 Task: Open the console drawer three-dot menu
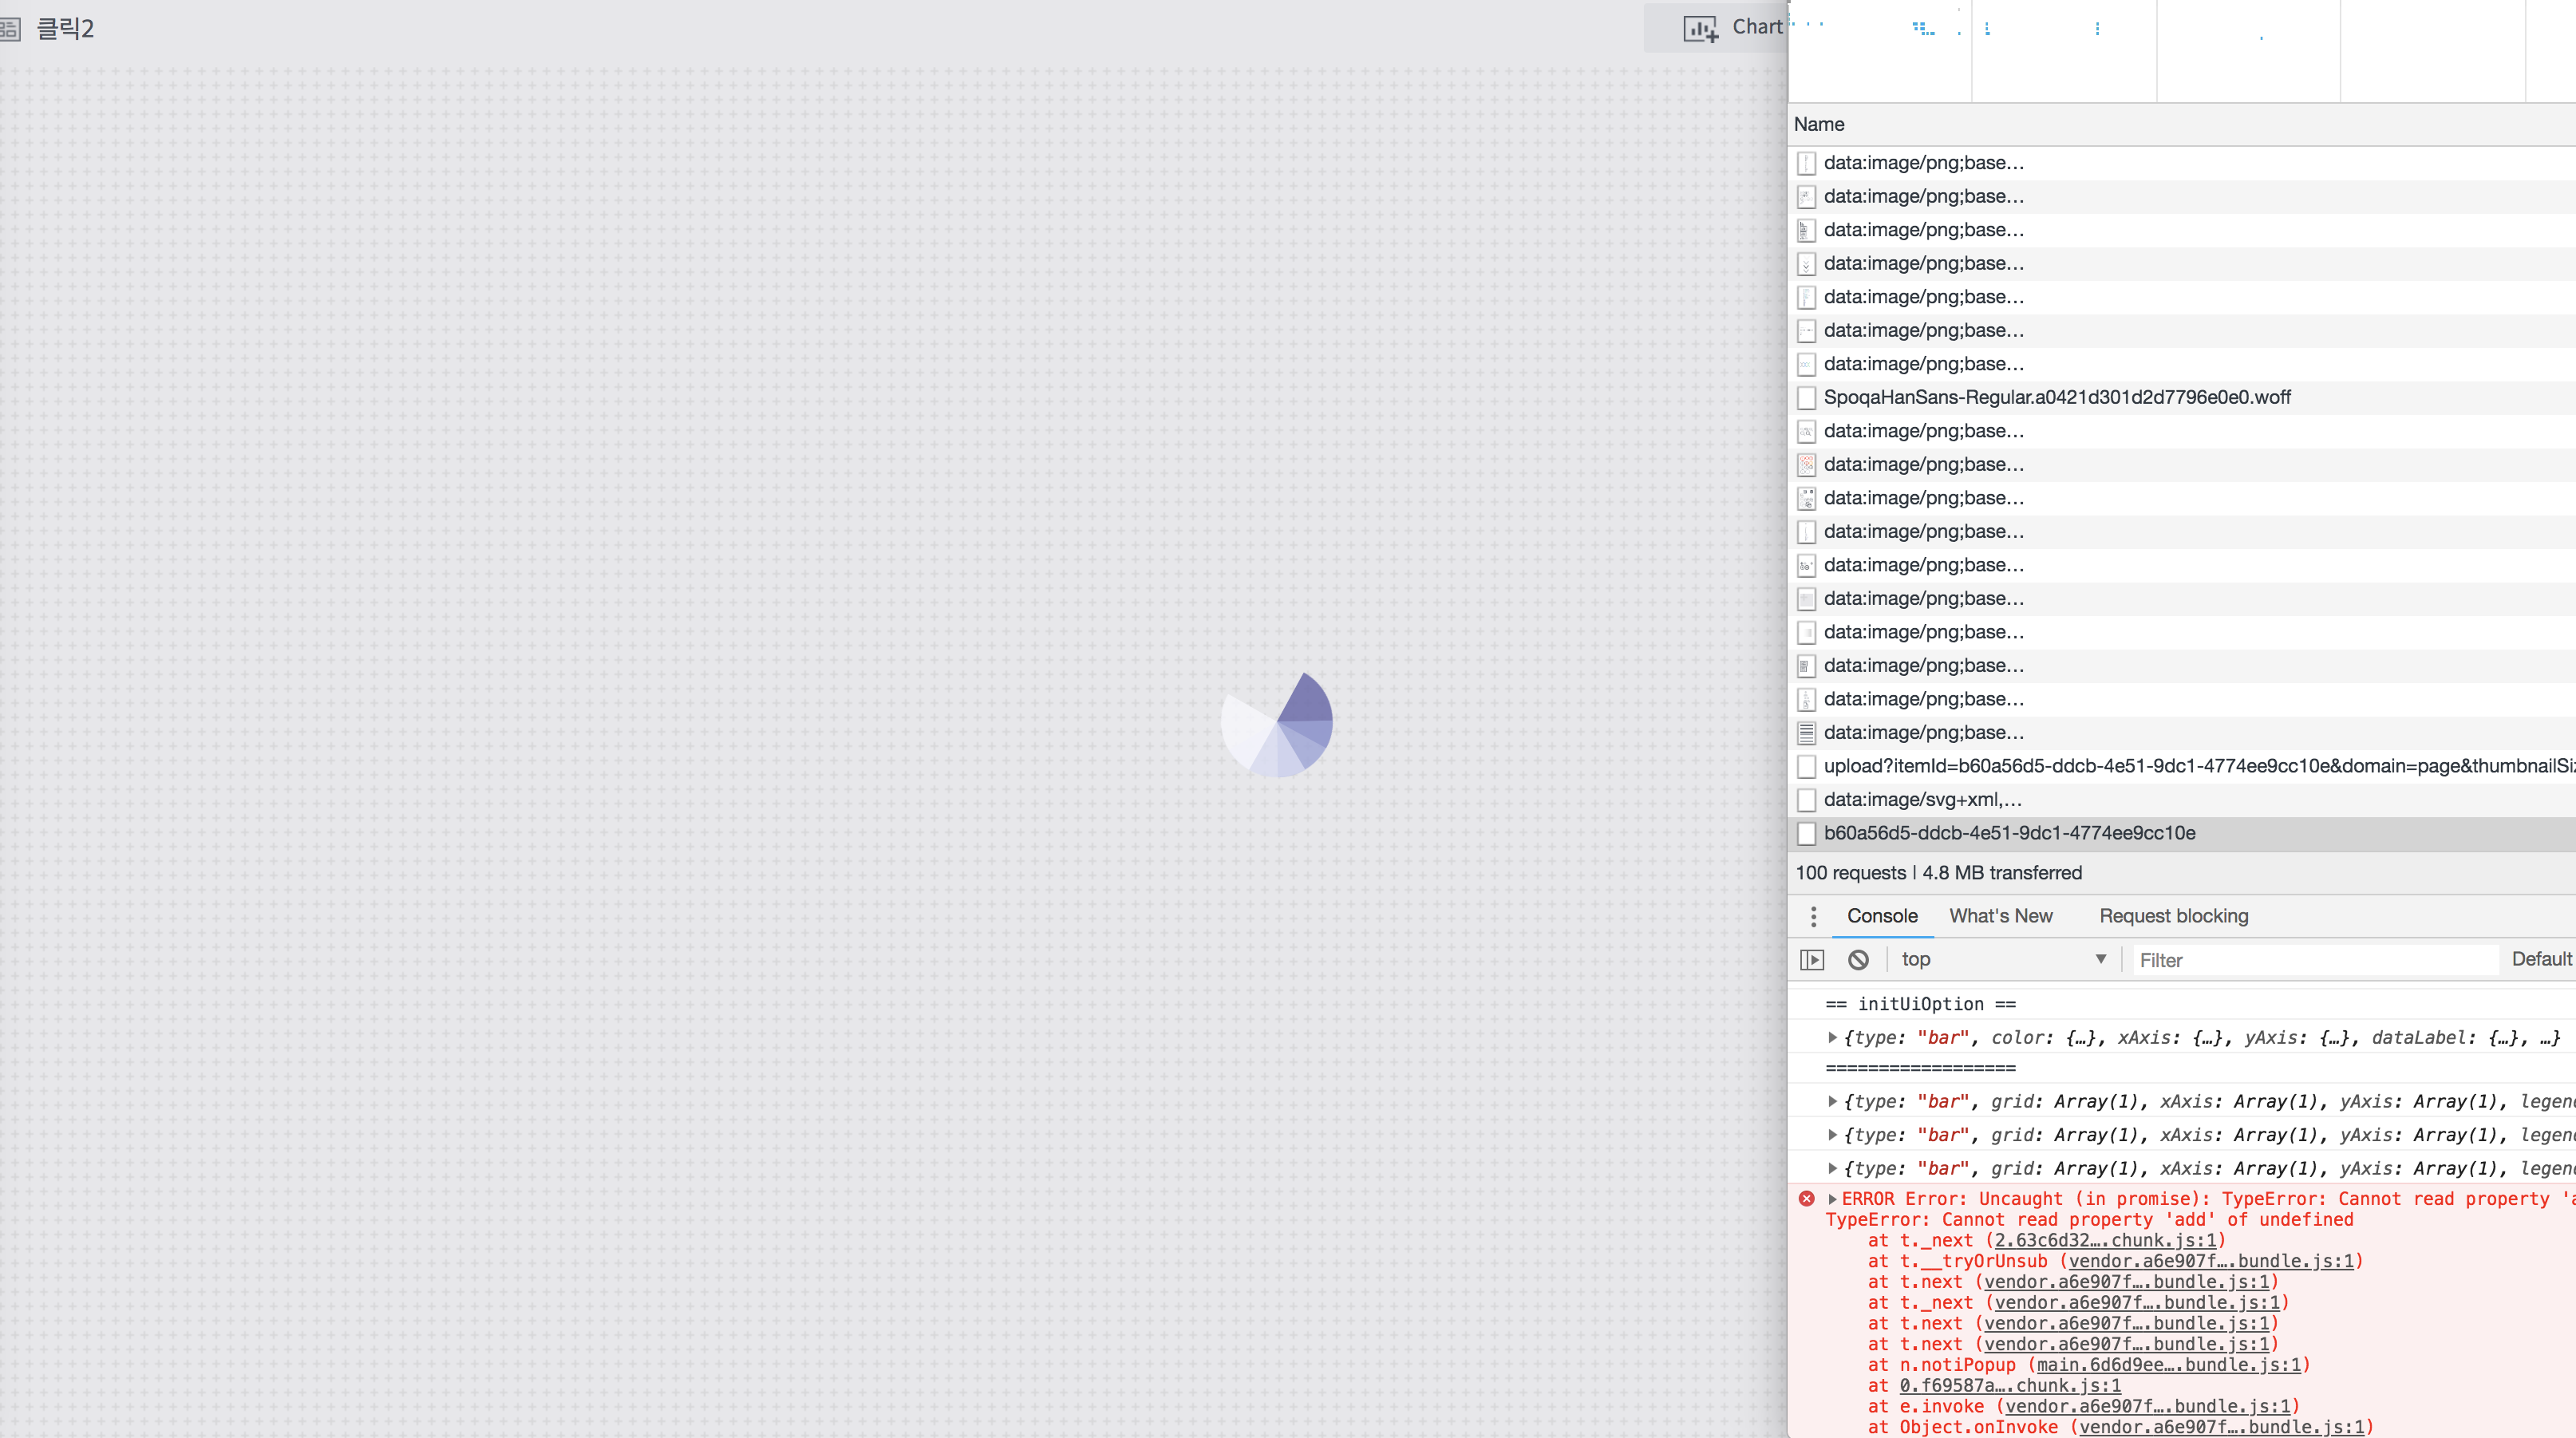coord(1813,915)
